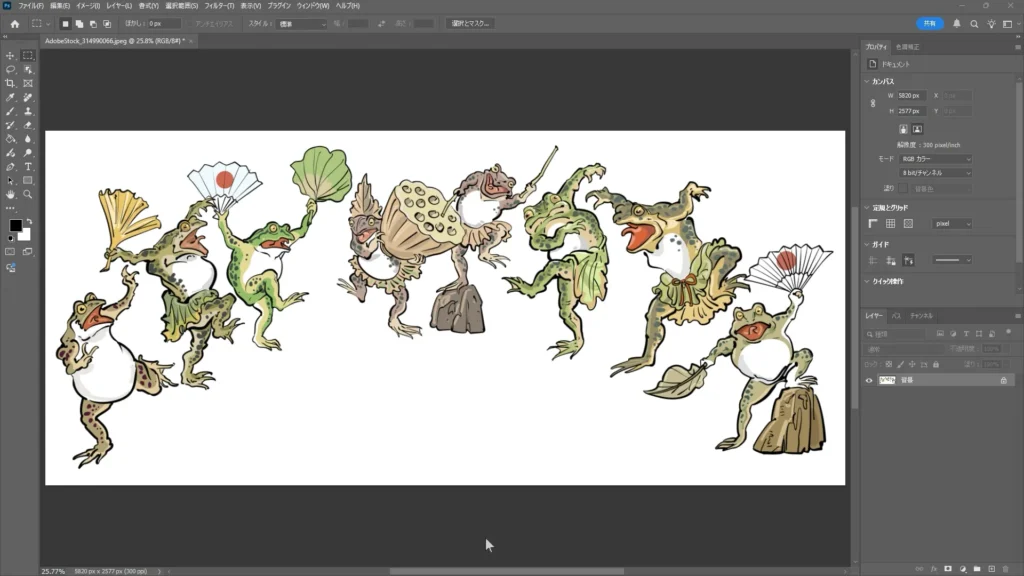Change the screen mode
1024x576 pixels.
(28, 252)
